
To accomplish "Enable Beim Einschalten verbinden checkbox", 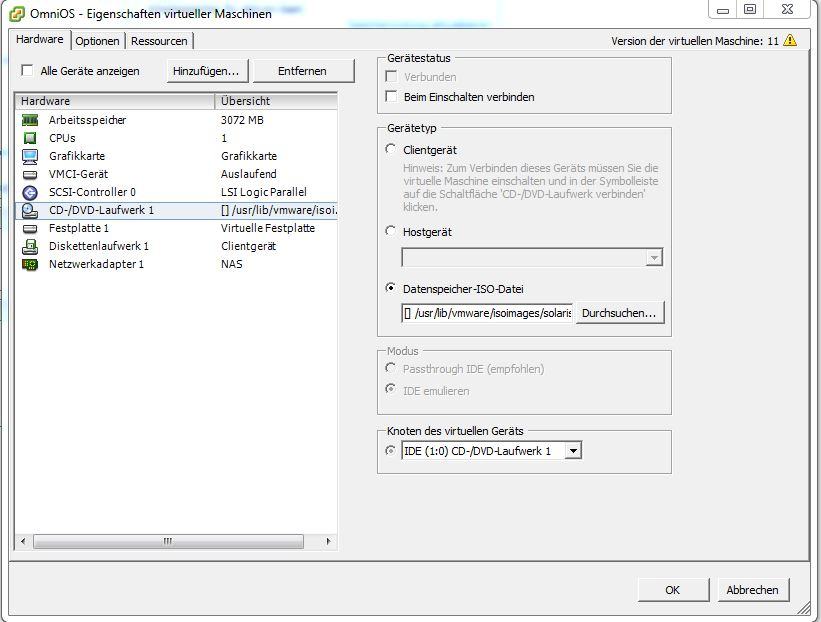I will click(x=391, y=96).
